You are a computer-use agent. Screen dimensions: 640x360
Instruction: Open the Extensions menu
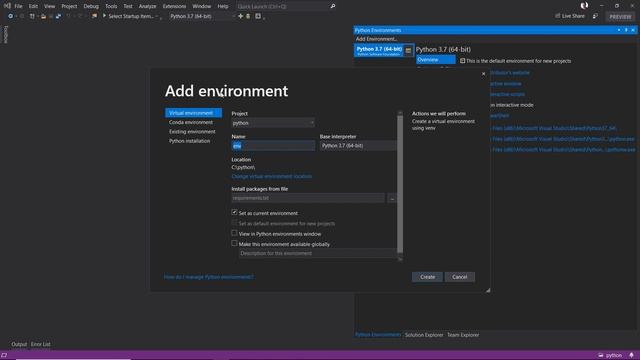(x=174, y=6)
